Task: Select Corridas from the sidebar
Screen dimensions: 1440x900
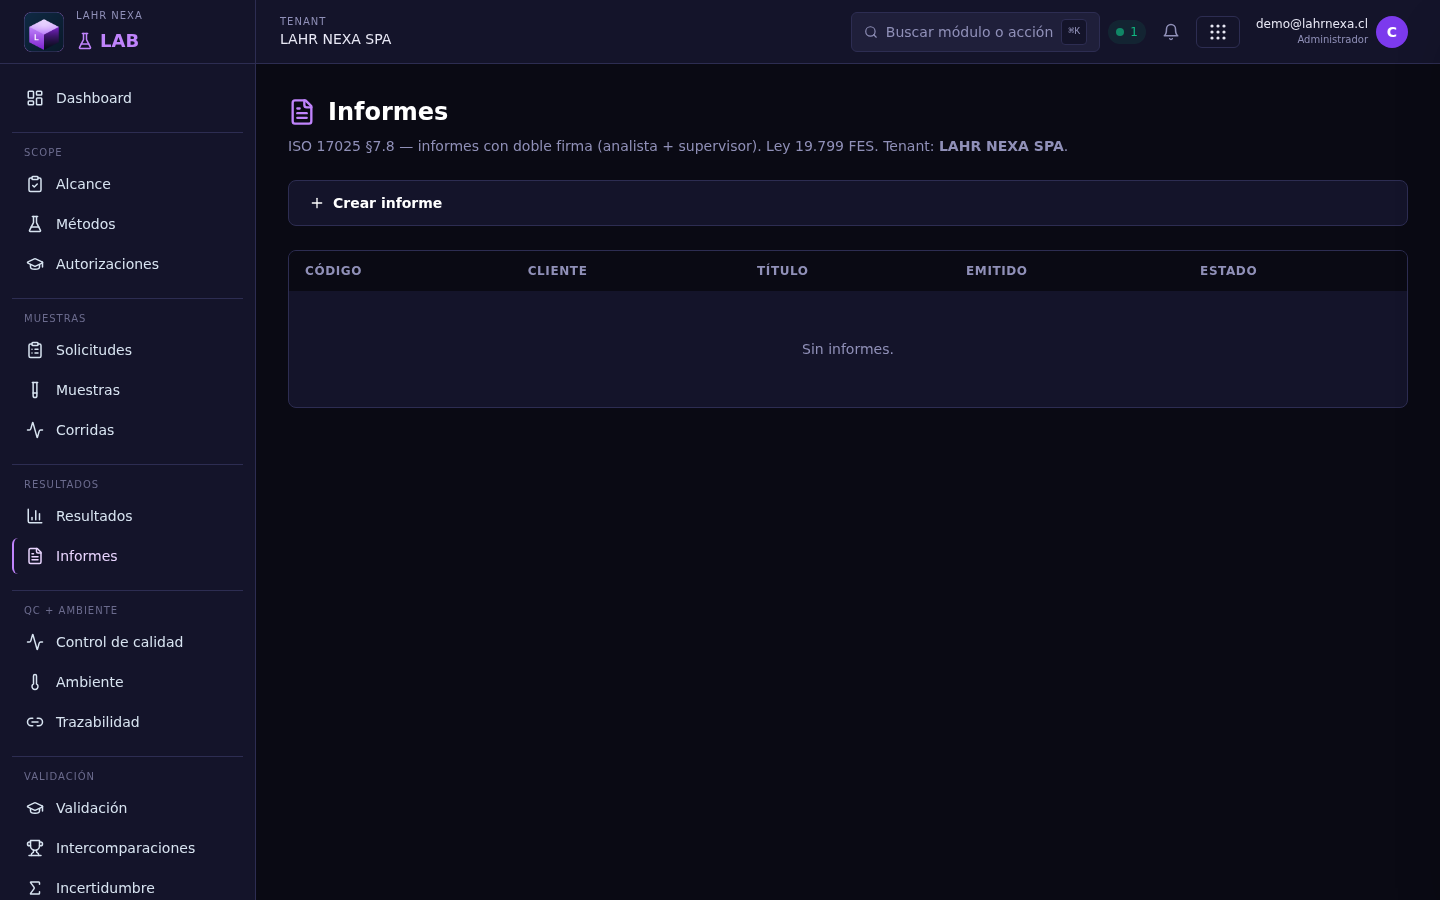Action: point(128,430)
